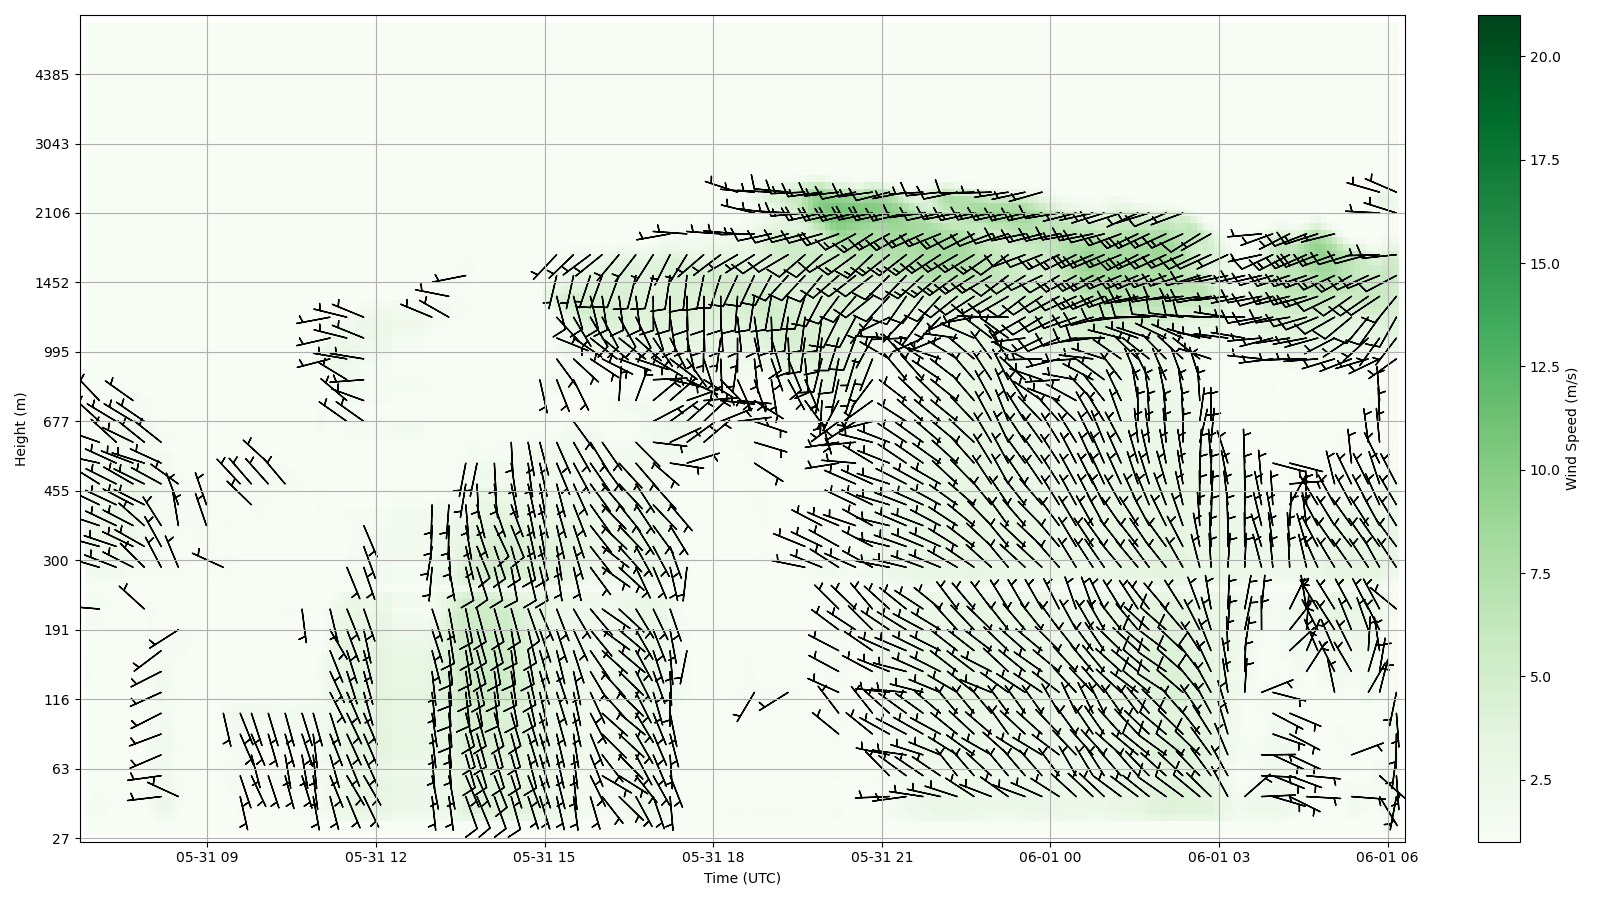Image resolution: width=1600 pixels, height=900 pixels.
Task: Select the '05-31 12' time tick label
Action: click(x=377, y=857)
